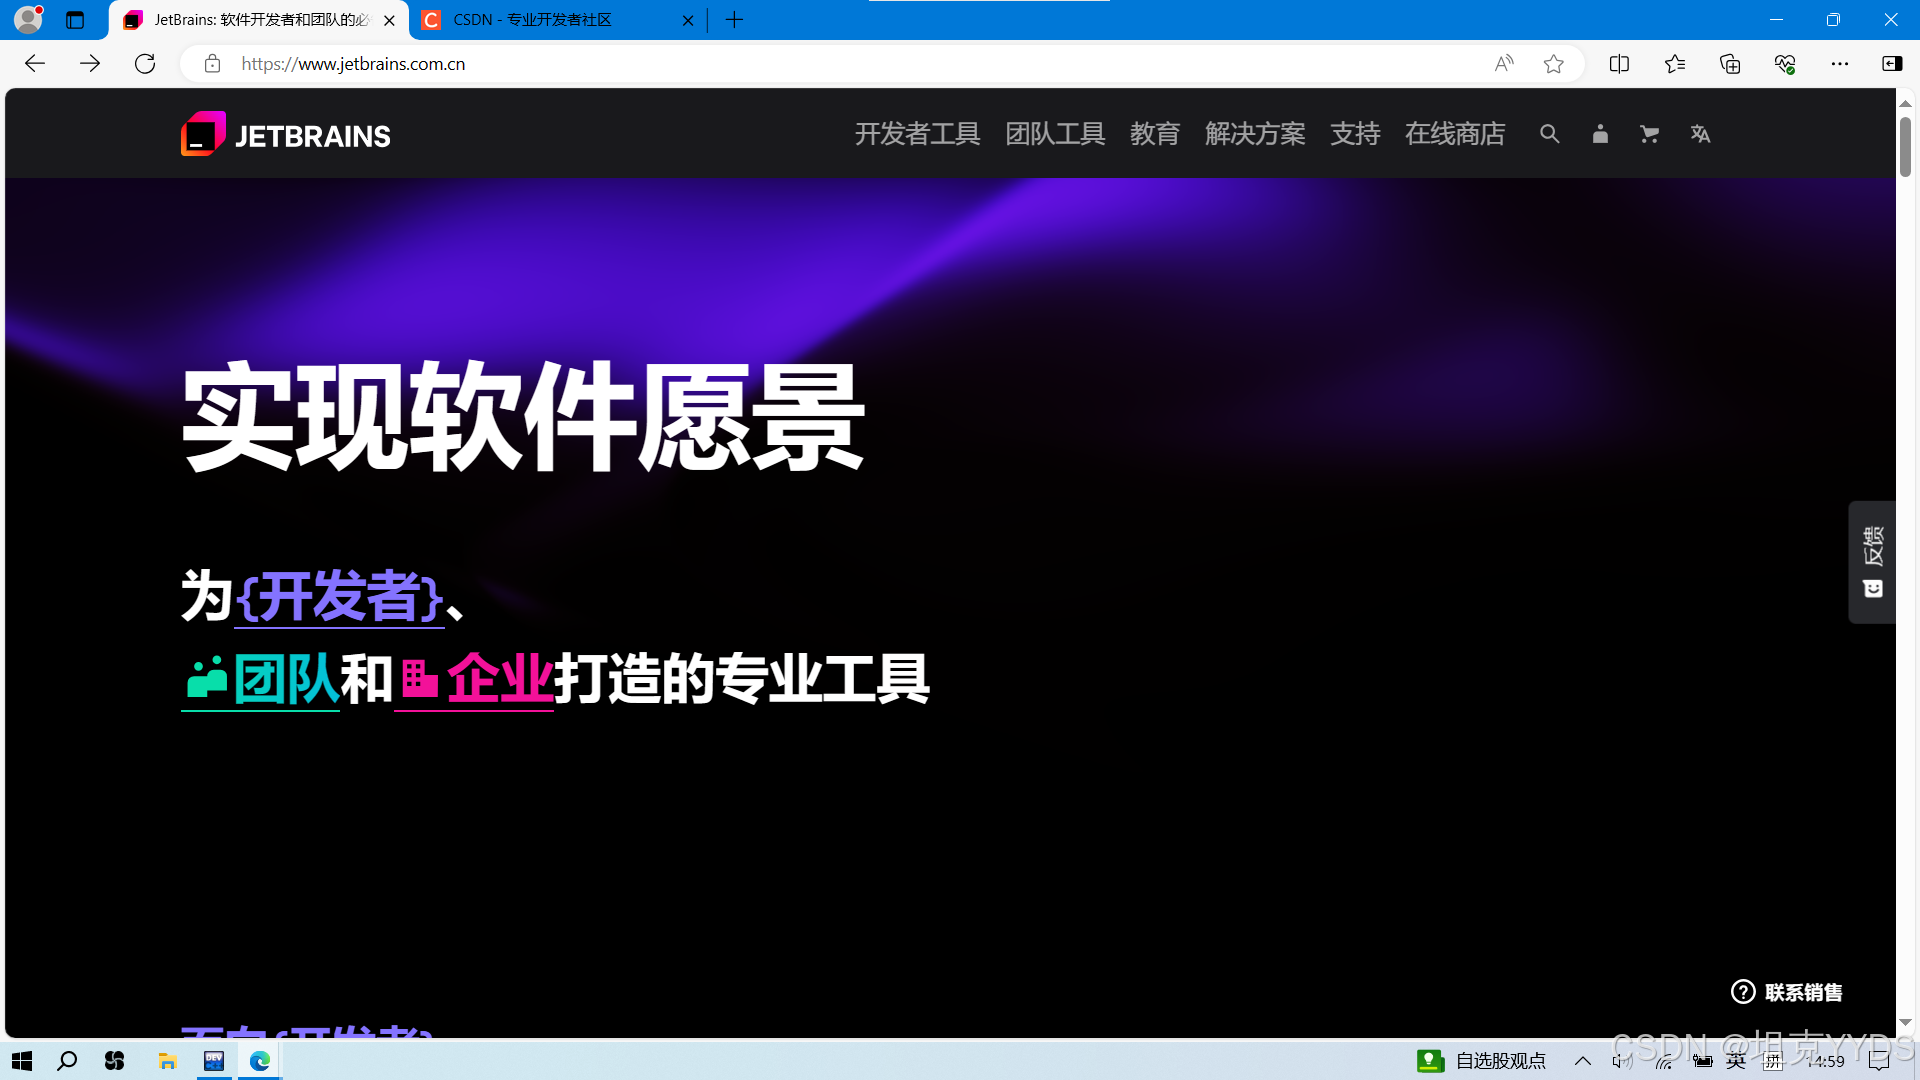Focus the address bar URL field
The image size is (1920, 1080).
pos(860,64)
